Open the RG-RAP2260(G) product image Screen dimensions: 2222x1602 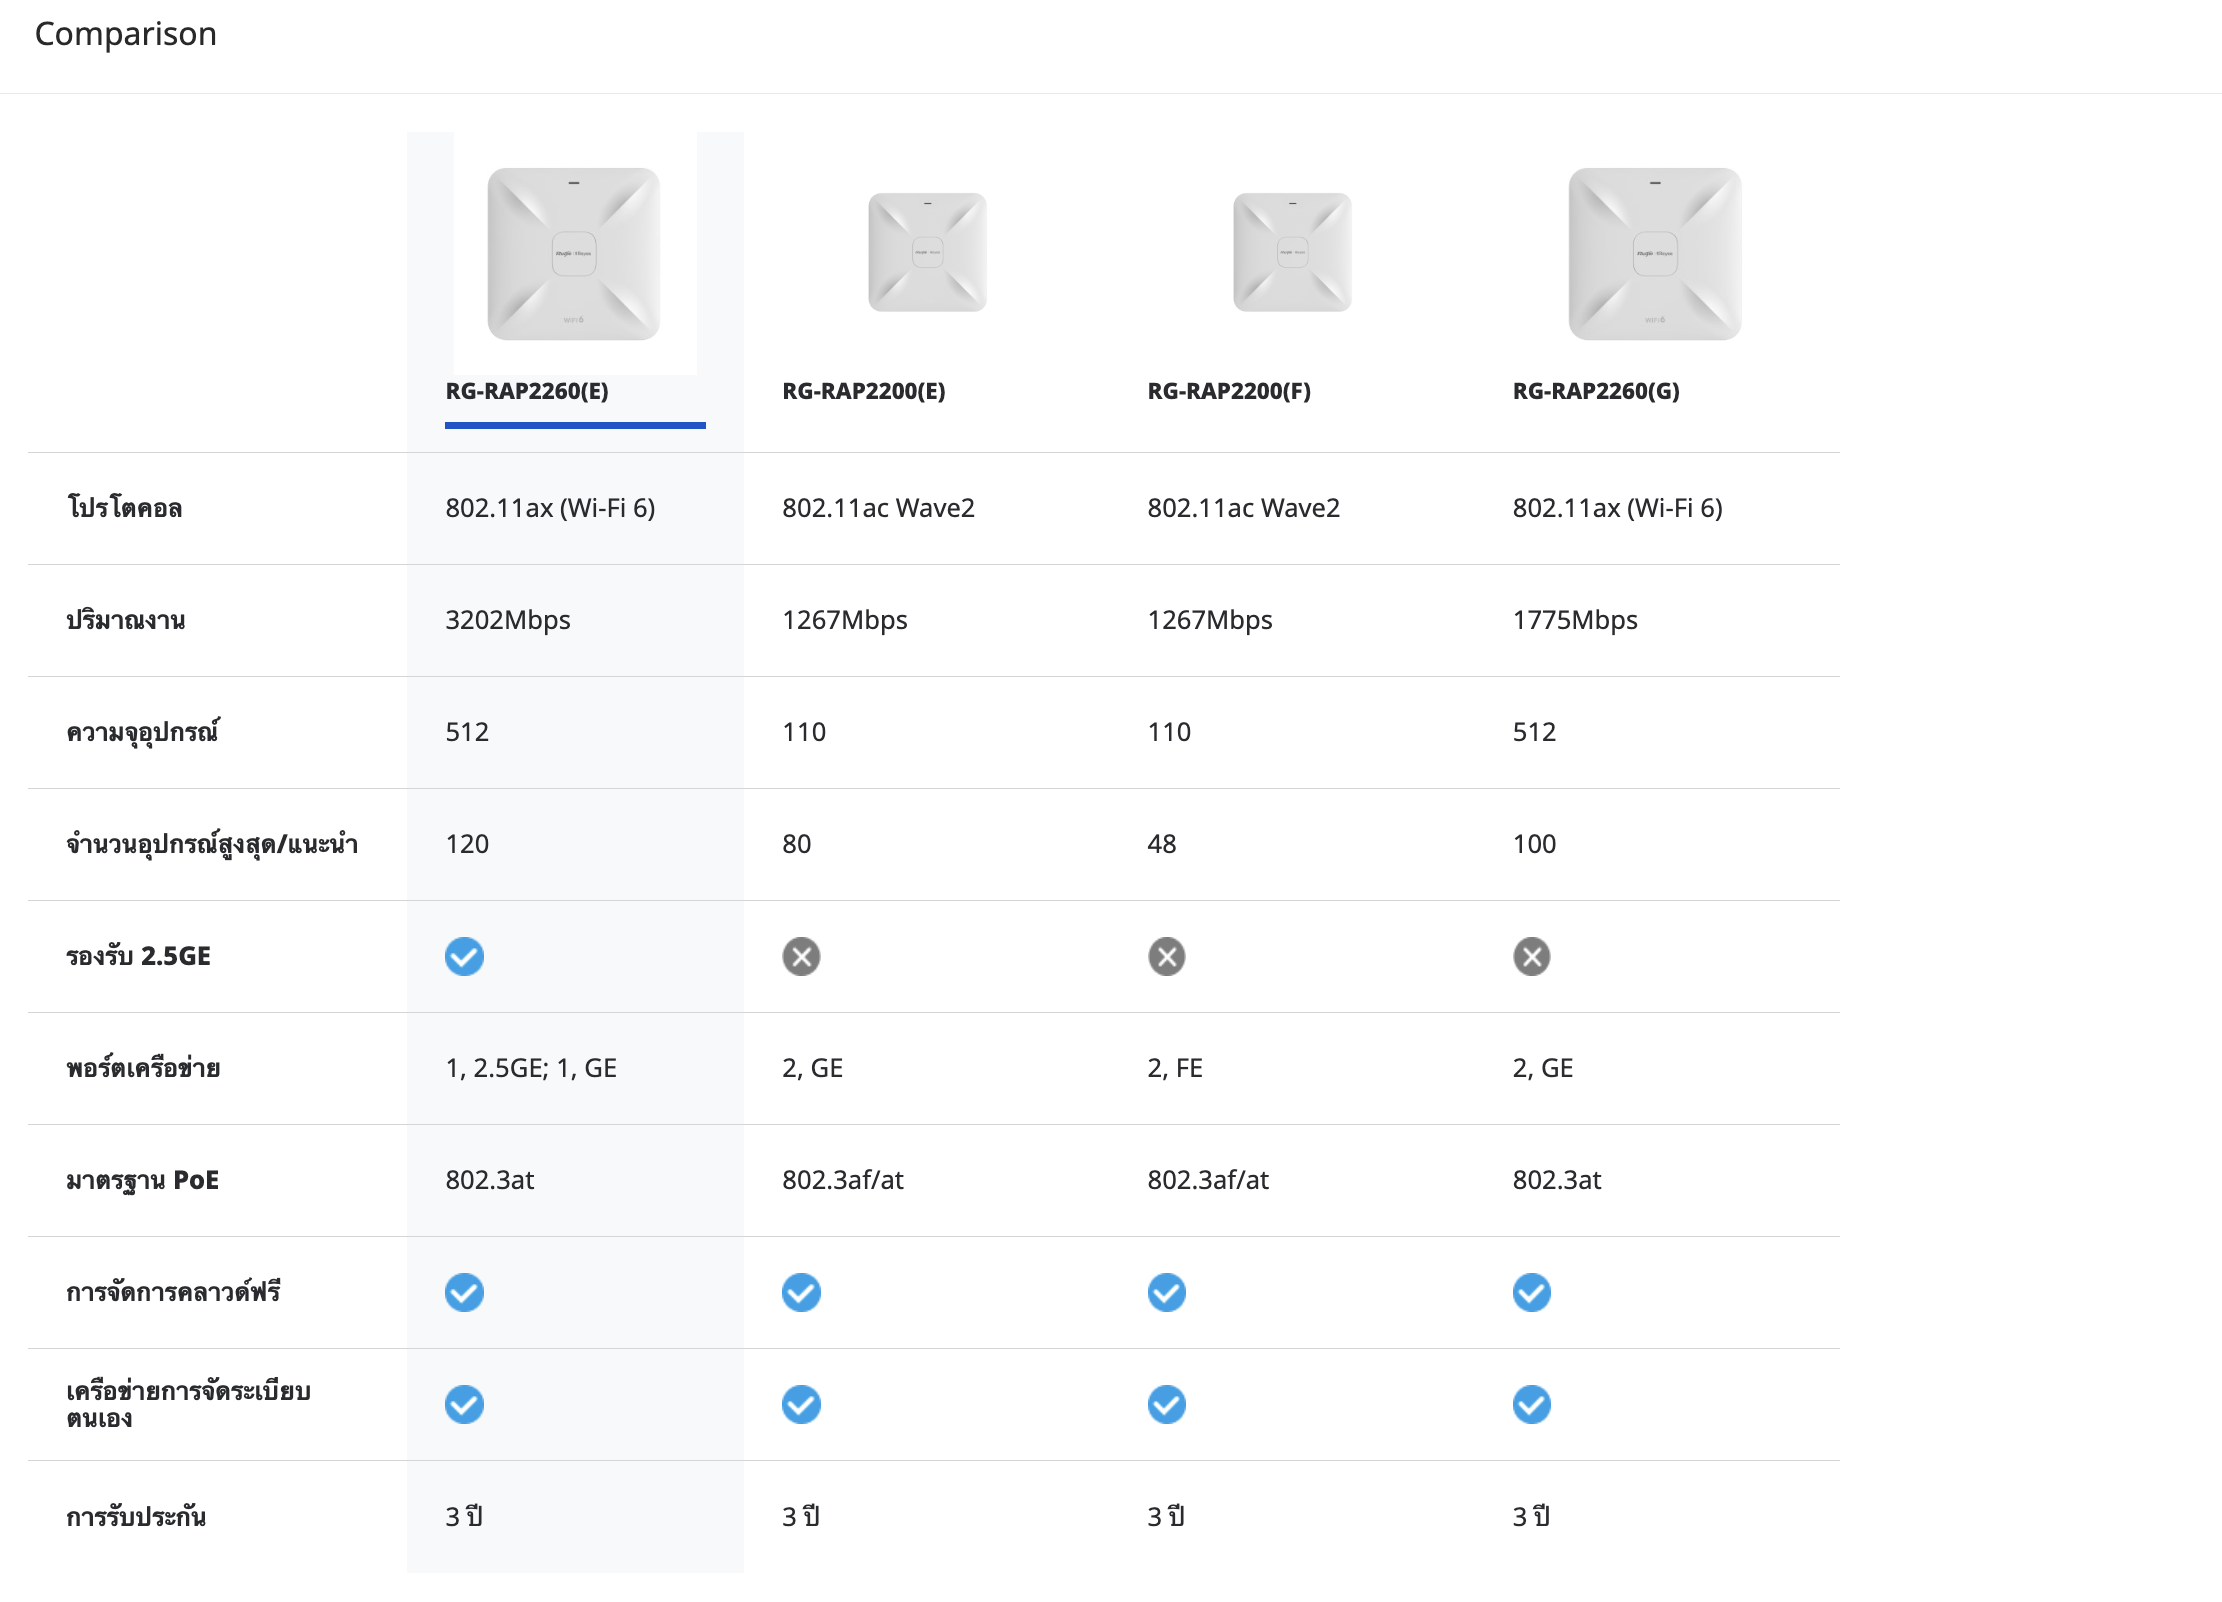pyautogui.click(x=1655, y=254)
